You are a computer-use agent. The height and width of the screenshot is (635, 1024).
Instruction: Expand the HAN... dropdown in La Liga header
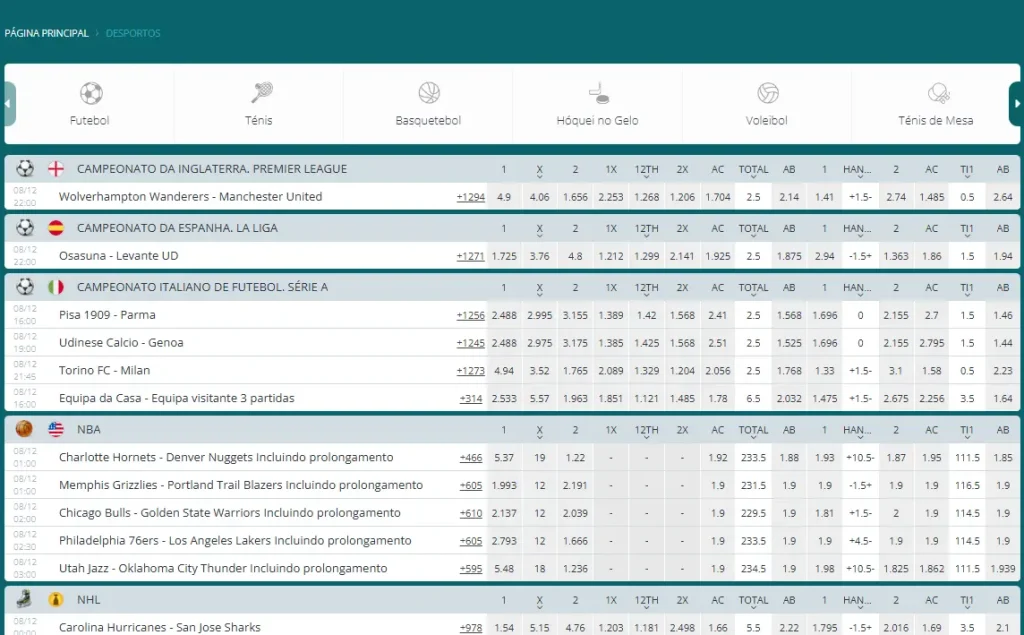click(x=857, y=229)
